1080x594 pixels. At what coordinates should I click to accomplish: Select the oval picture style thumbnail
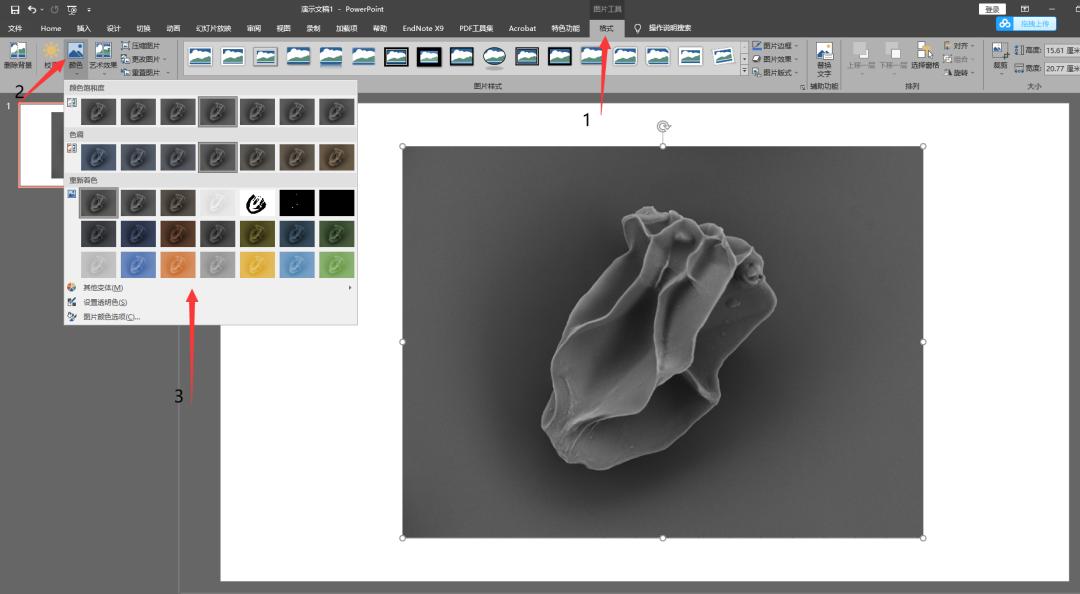tap(493, 57)
